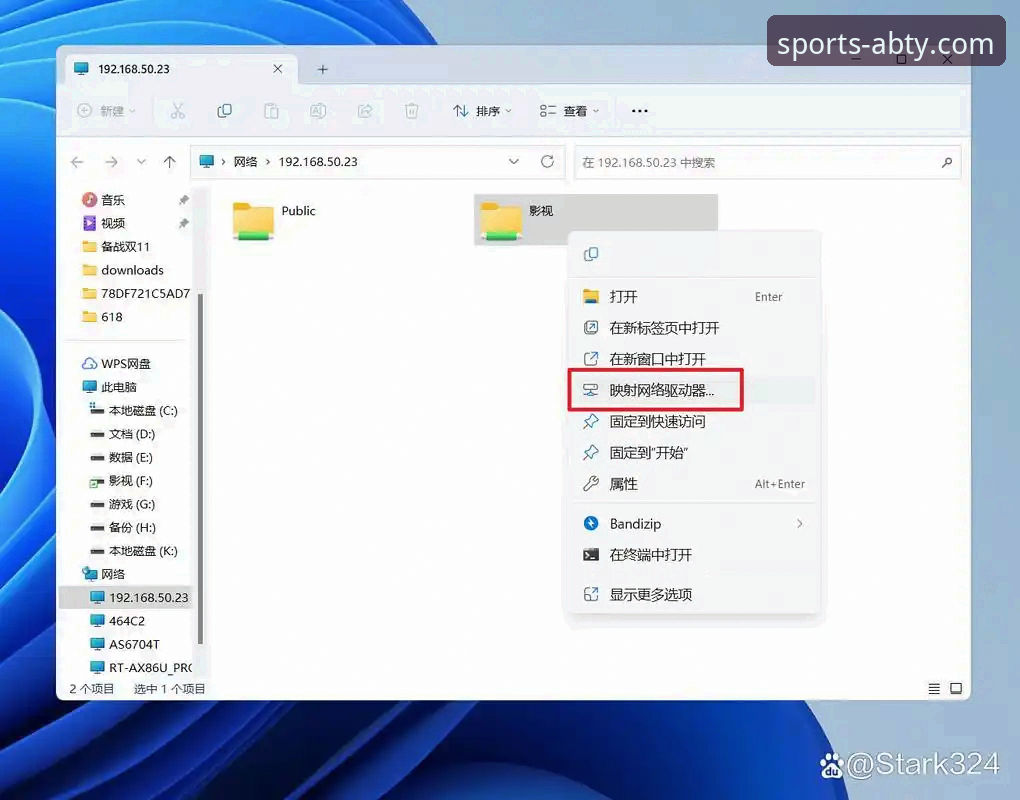Click the Share icon in toolbar
The height and width of the screenshot is (800, 1020).
point(365,111)
